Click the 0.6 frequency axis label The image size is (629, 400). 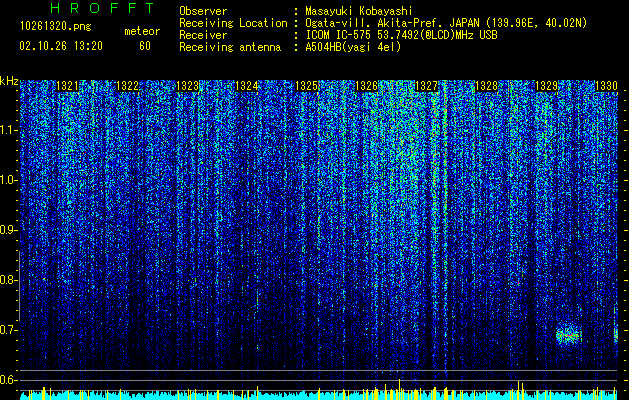(9, 380)
